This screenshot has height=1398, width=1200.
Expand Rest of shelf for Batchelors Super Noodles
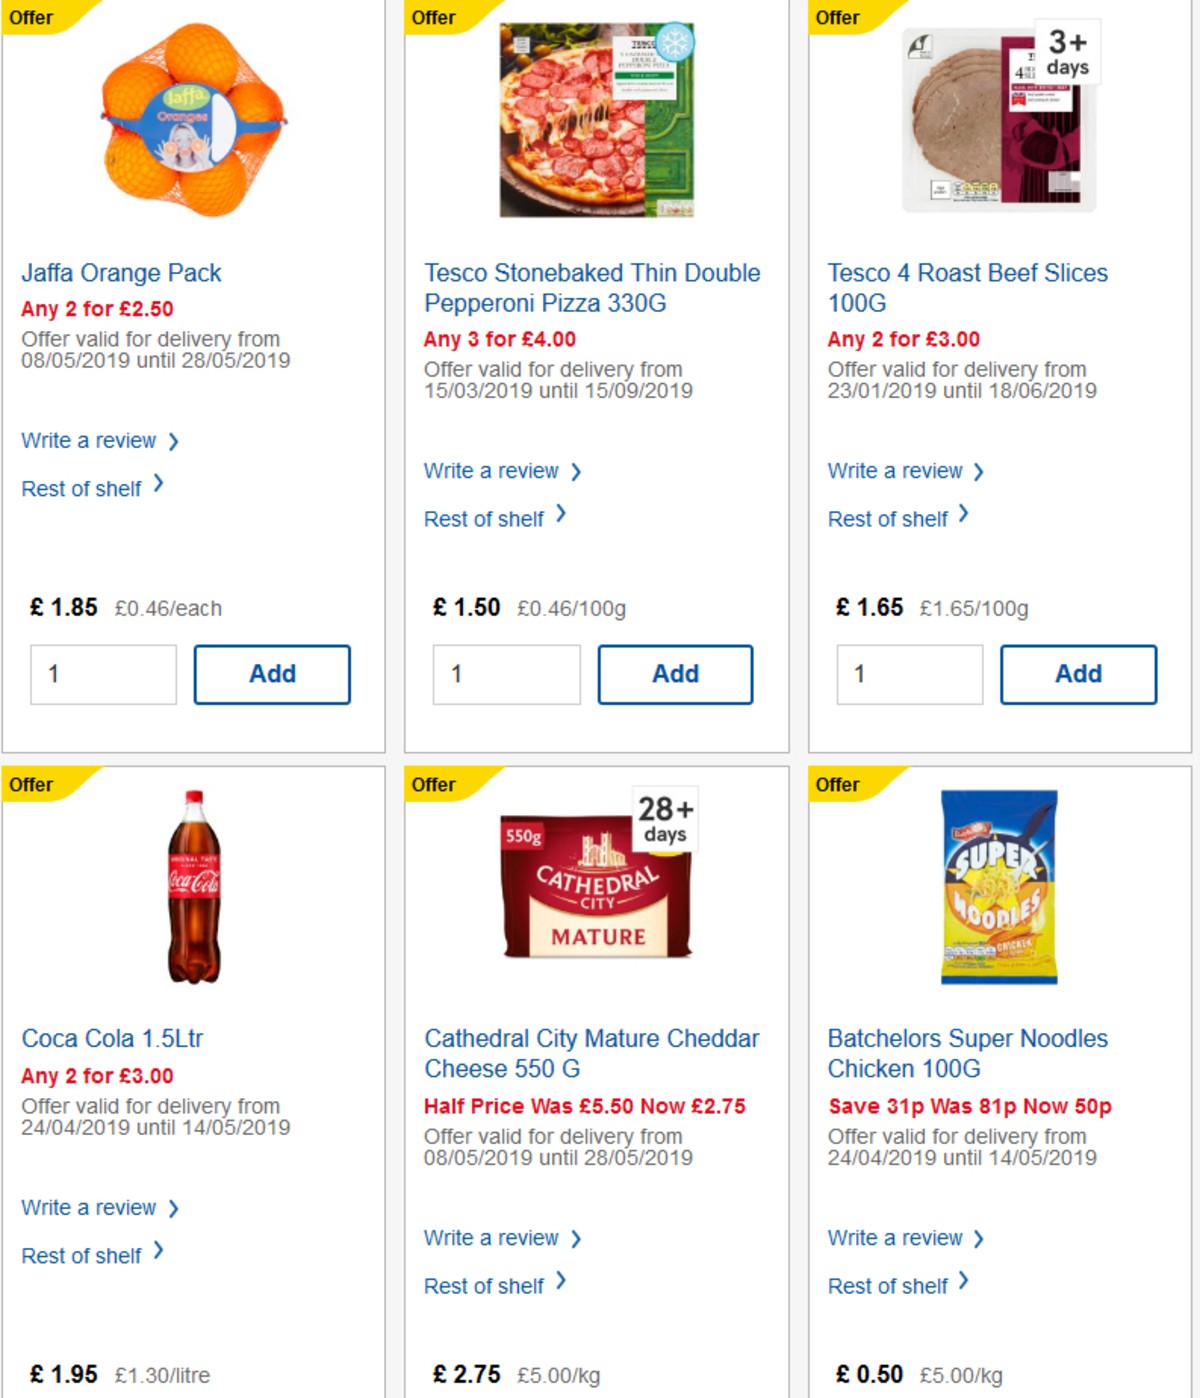pos(890,1286)
